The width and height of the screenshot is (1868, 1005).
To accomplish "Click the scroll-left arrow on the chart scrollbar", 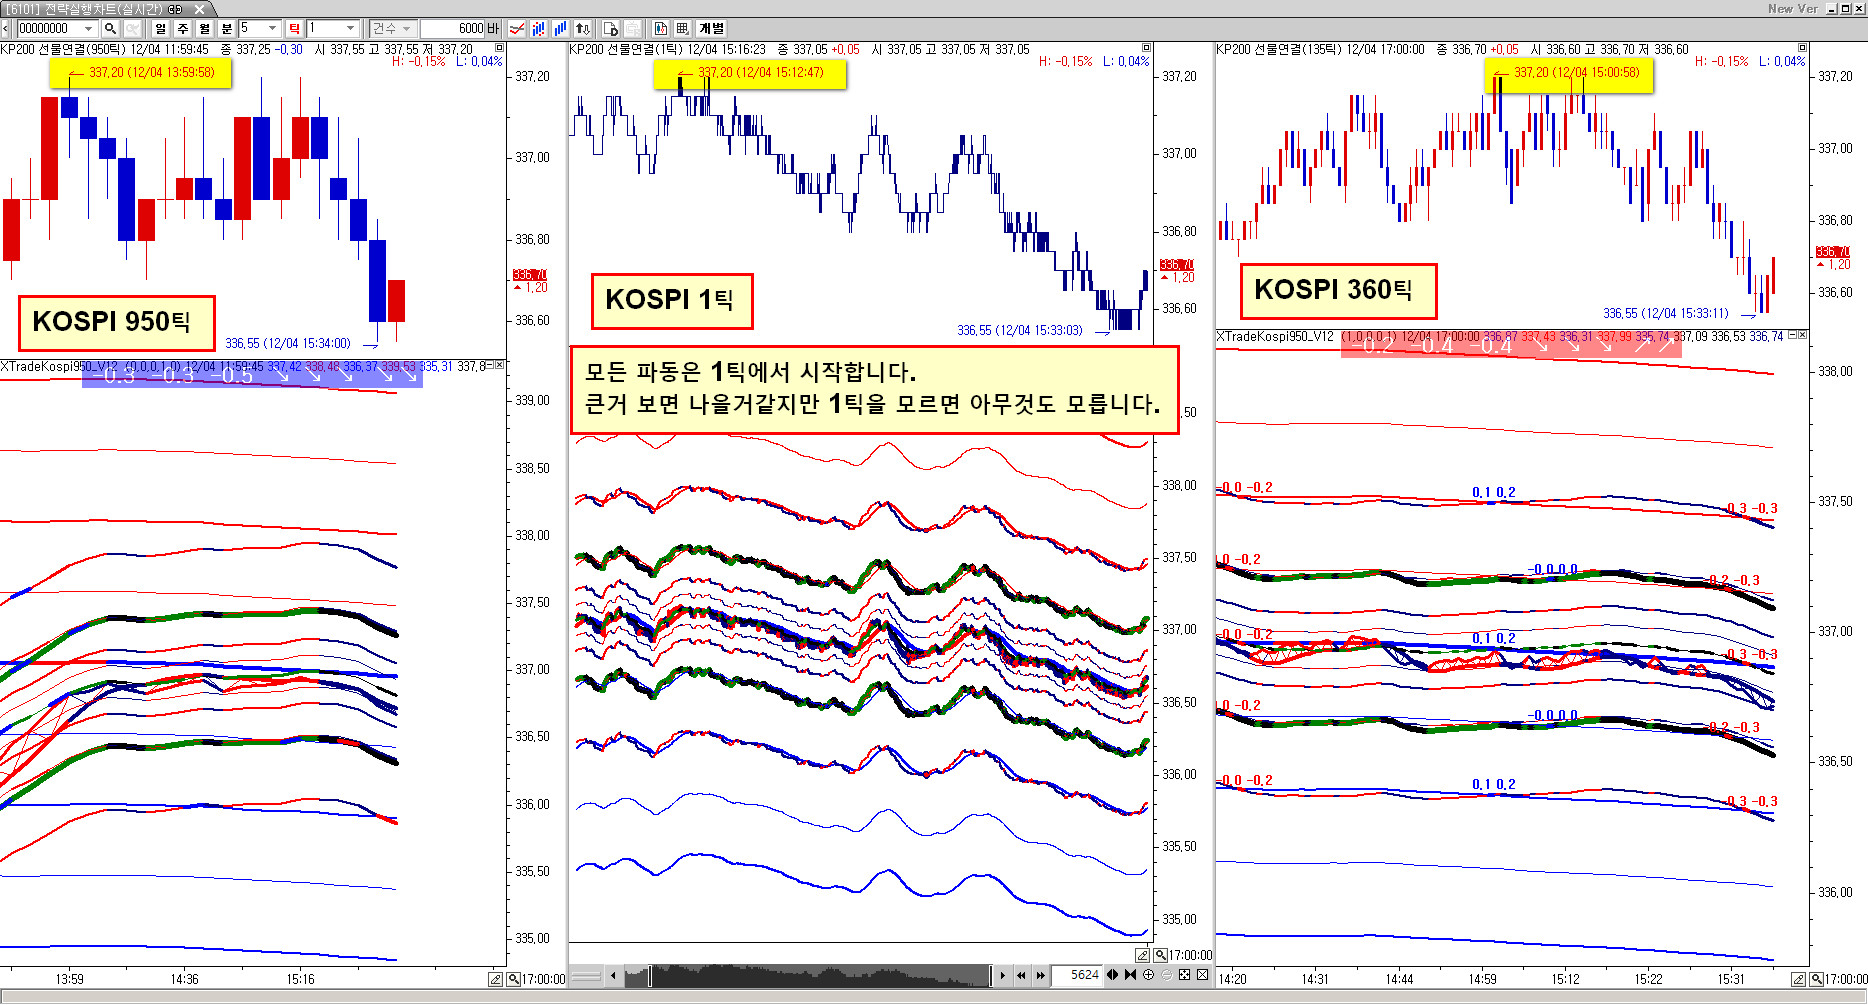I will [x=613, y=975].
